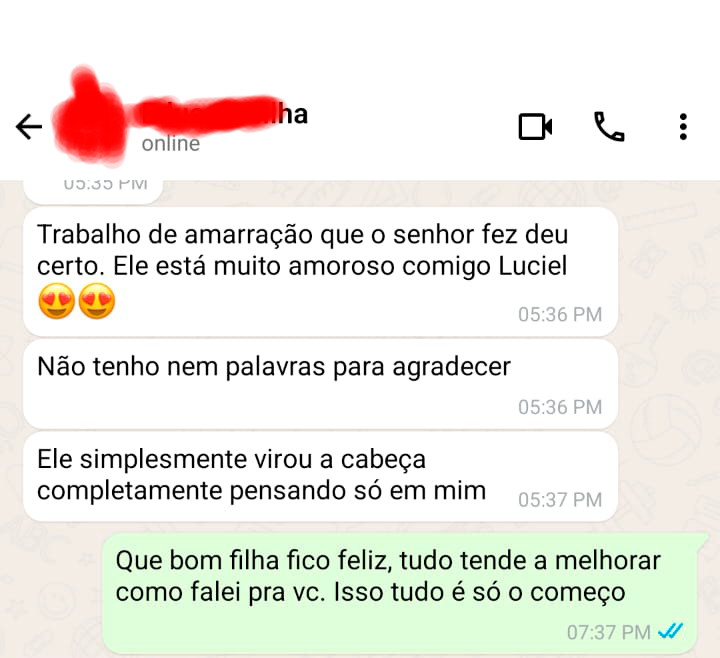
Task: Start a voice call with phone icon
Action: point(609,126)
